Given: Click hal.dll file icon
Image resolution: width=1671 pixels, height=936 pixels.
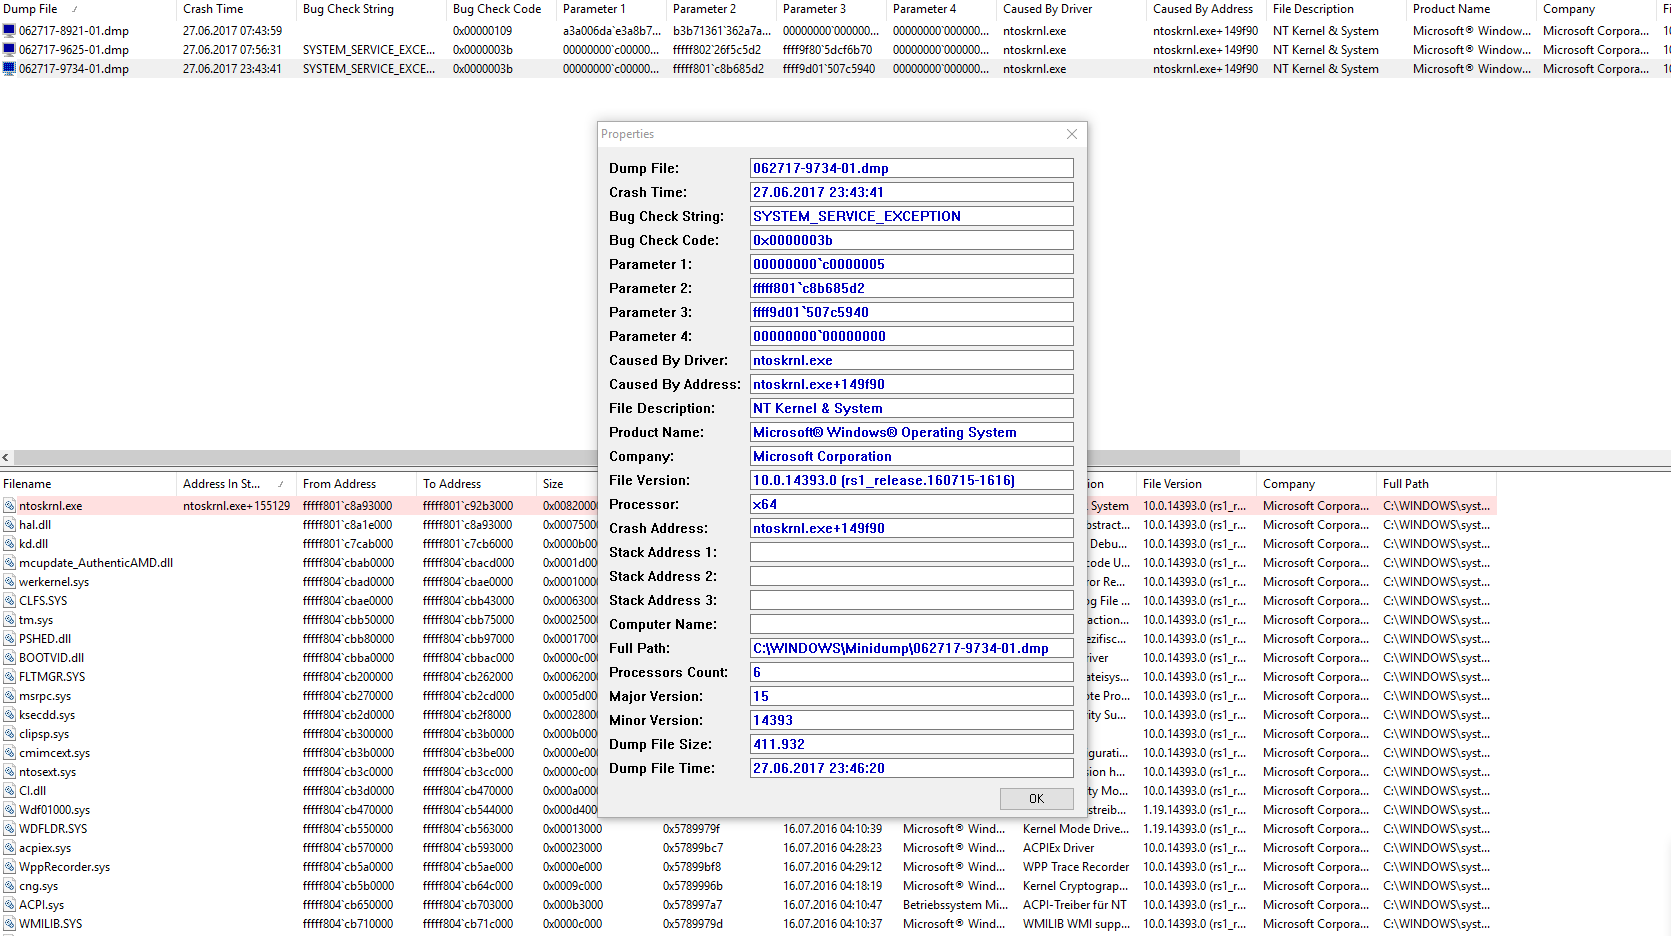Looking at the screenshot, I should pos(9,525).
